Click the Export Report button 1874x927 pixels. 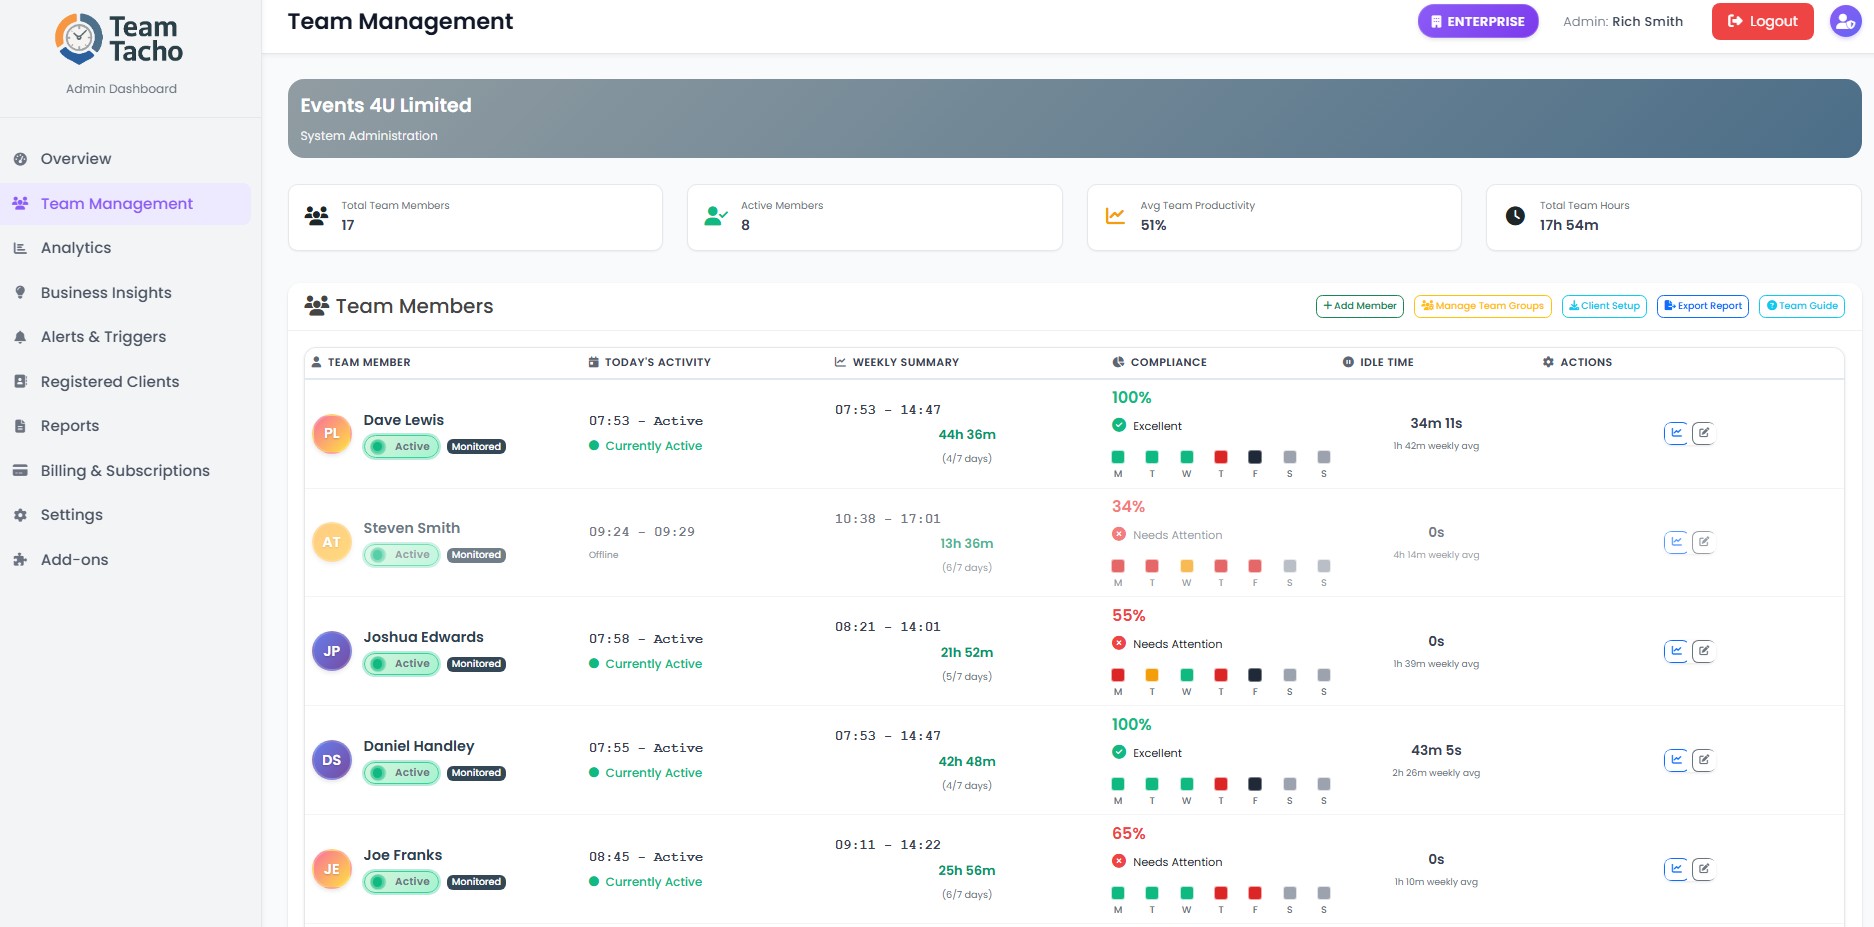coord(1703,306)
